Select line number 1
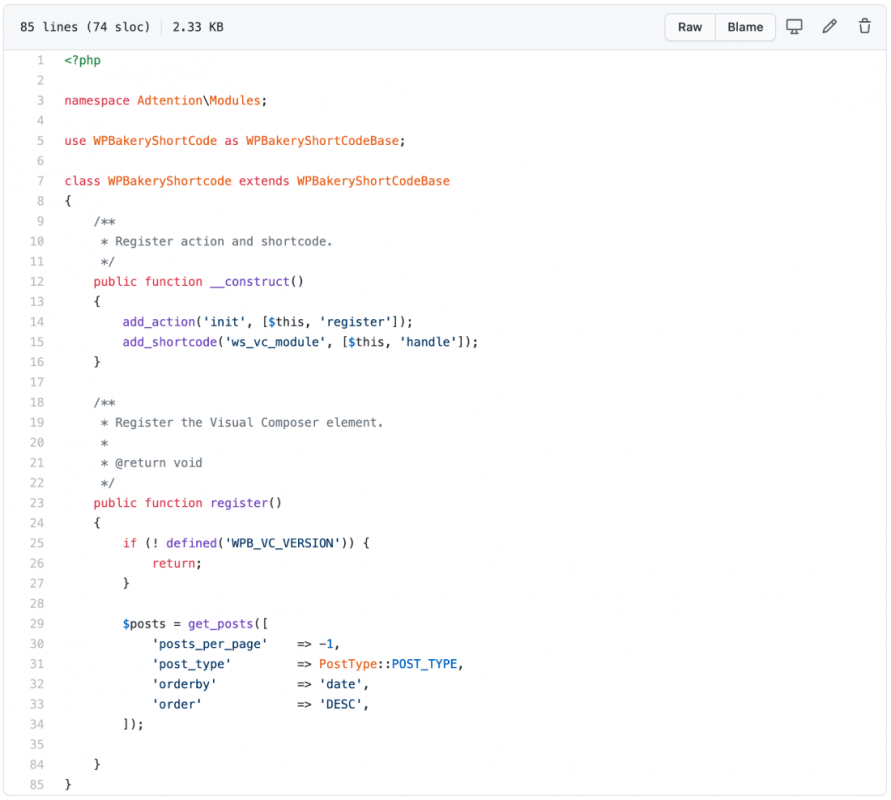Viewport: 891px width, 800px height. (x=39, y=60)
